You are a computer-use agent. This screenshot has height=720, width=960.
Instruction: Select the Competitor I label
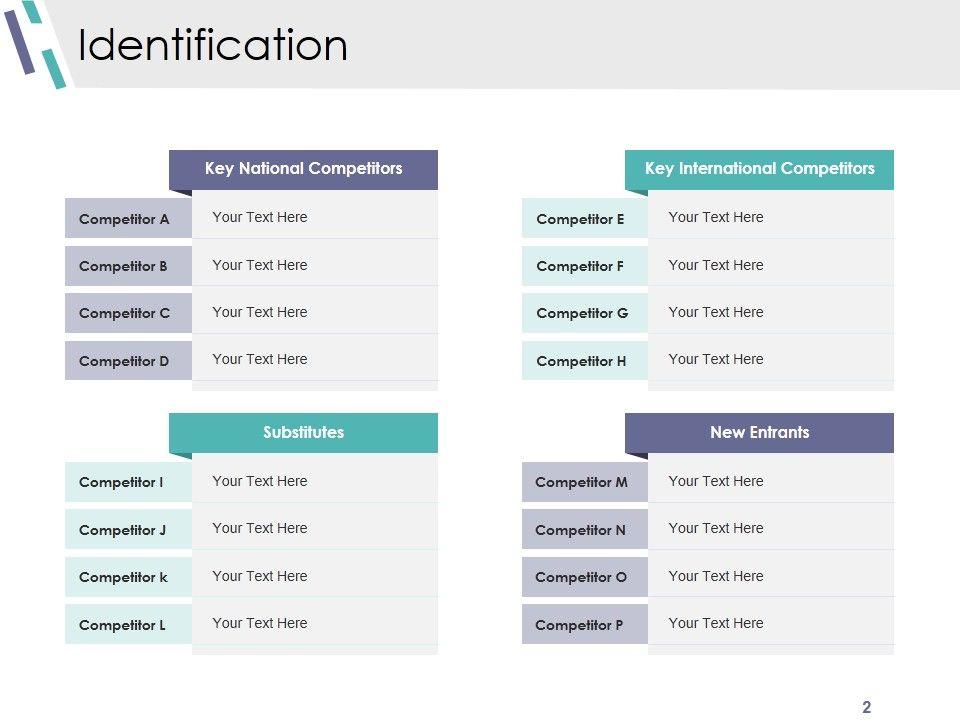122,482
